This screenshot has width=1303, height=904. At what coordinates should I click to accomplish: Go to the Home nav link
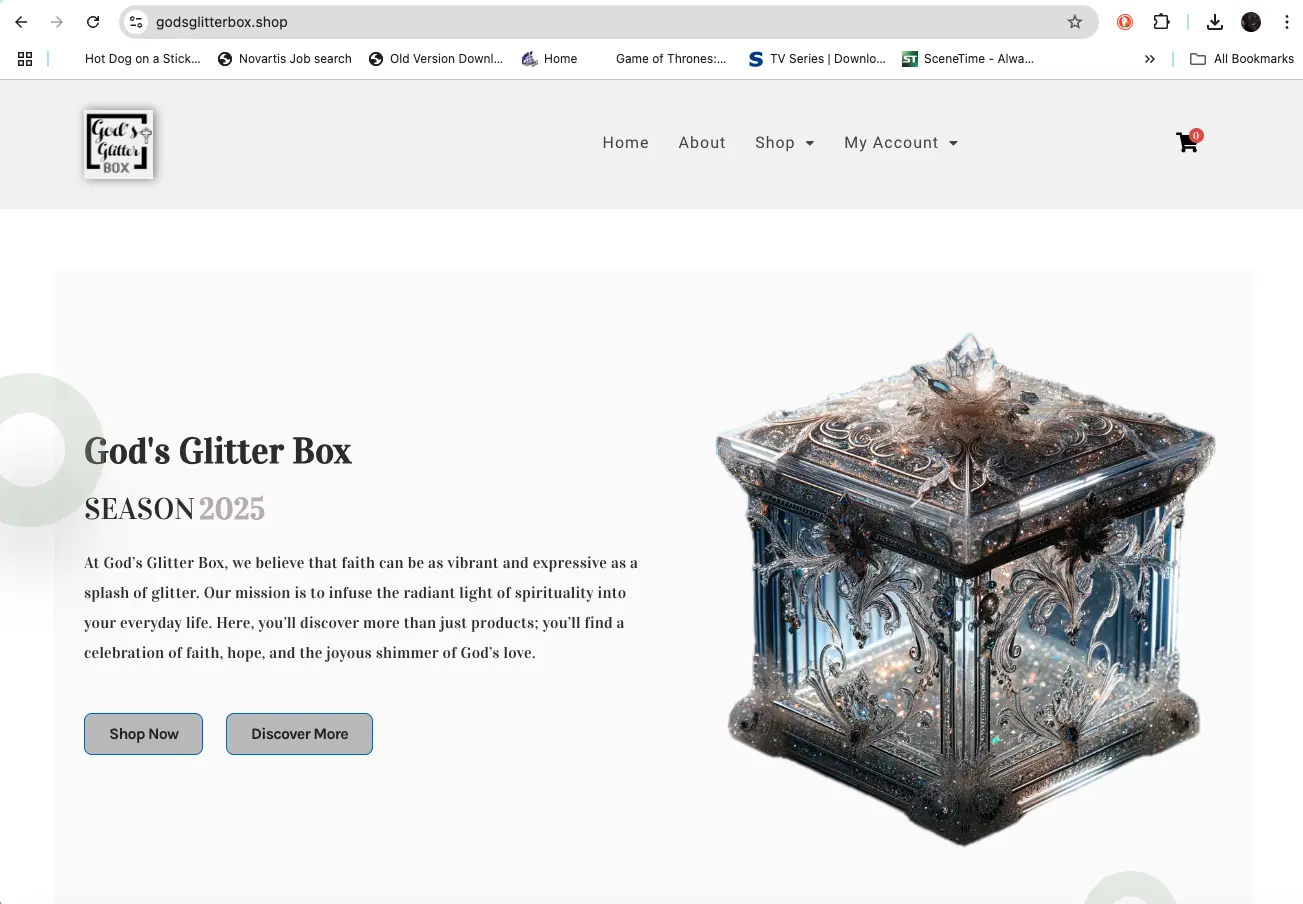coord(626,143)
